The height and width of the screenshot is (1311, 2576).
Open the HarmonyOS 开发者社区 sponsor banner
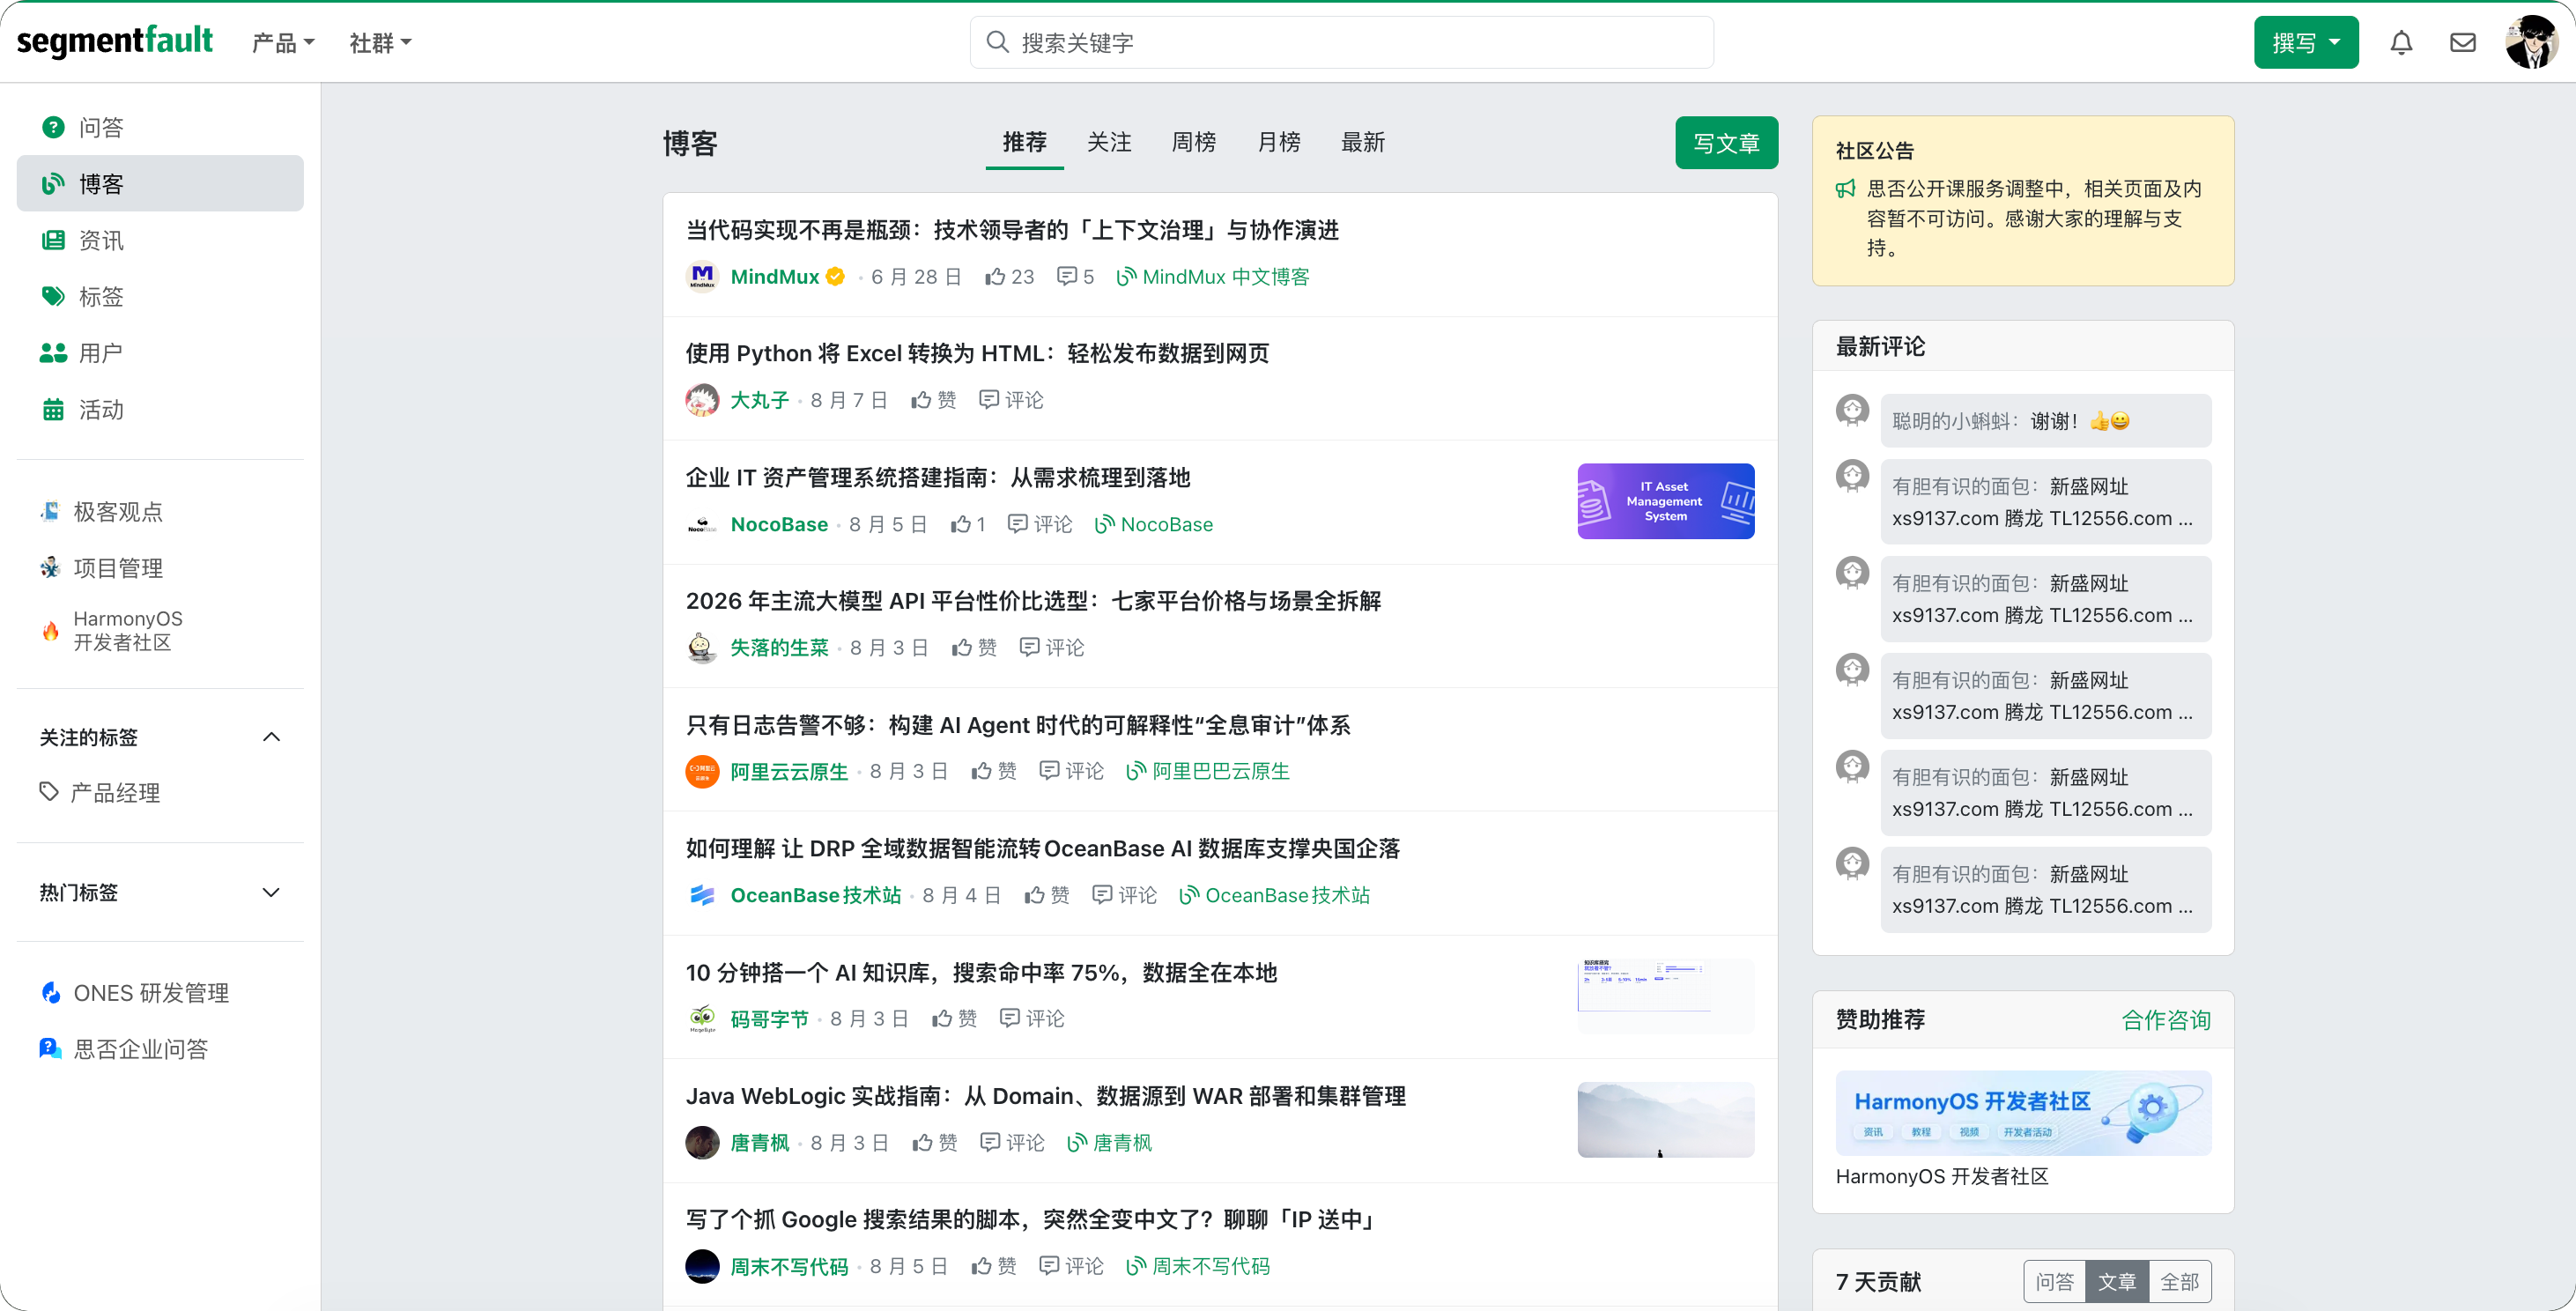(2022, 1113)
